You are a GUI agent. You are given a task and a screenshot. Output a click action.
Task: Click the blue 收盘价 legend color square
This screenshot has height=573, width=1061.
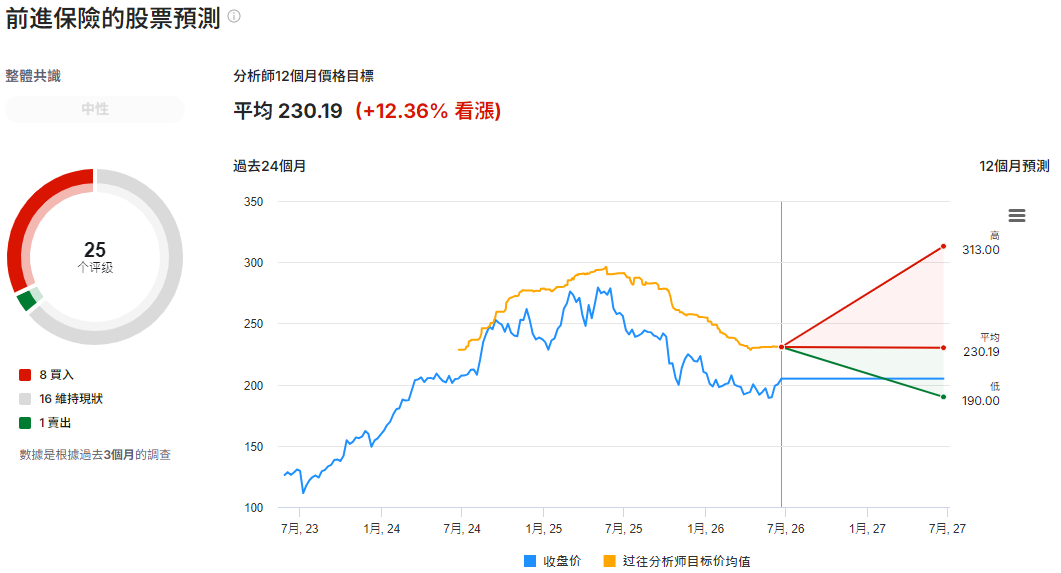(x=530, y=561)
